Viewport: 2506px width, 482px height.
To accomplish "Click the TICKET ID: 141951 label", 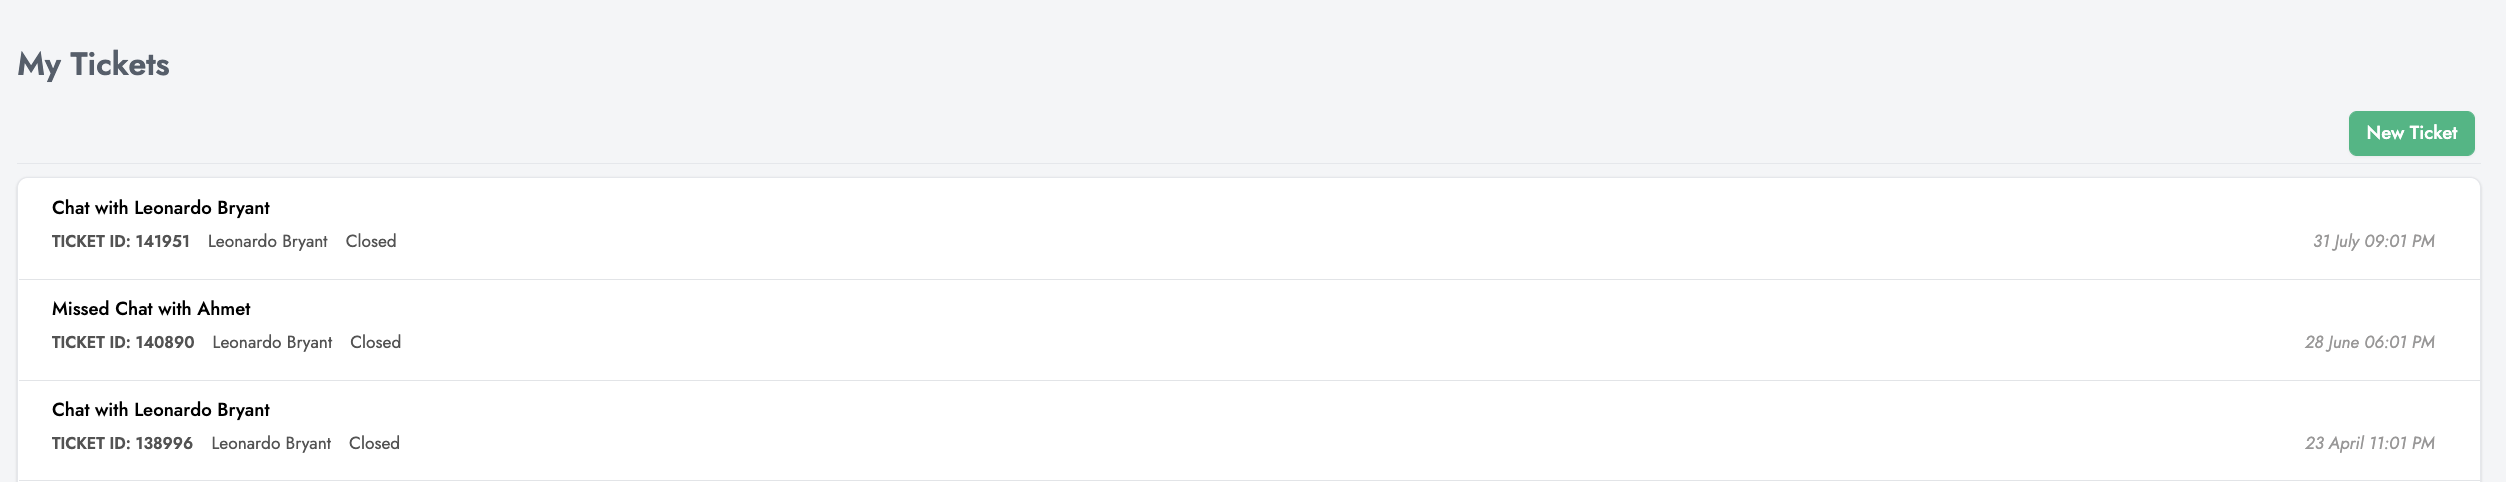I will [121, 241].
